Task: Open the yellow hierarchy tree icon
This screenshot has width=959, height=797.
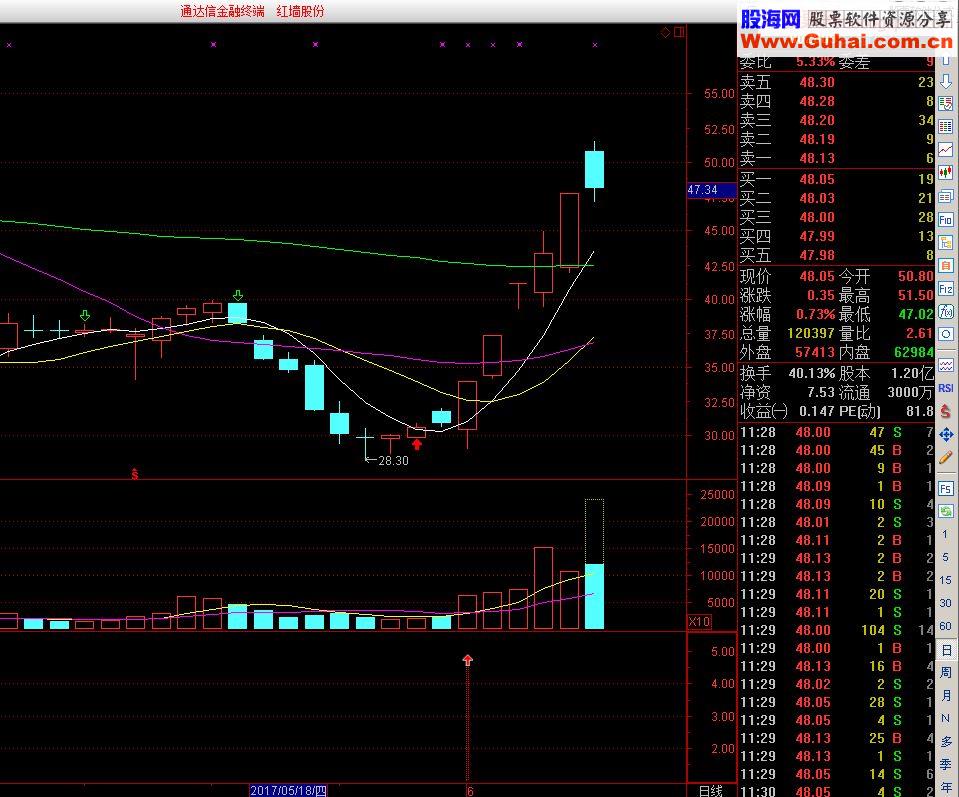Action: click(x=946, y=243)
